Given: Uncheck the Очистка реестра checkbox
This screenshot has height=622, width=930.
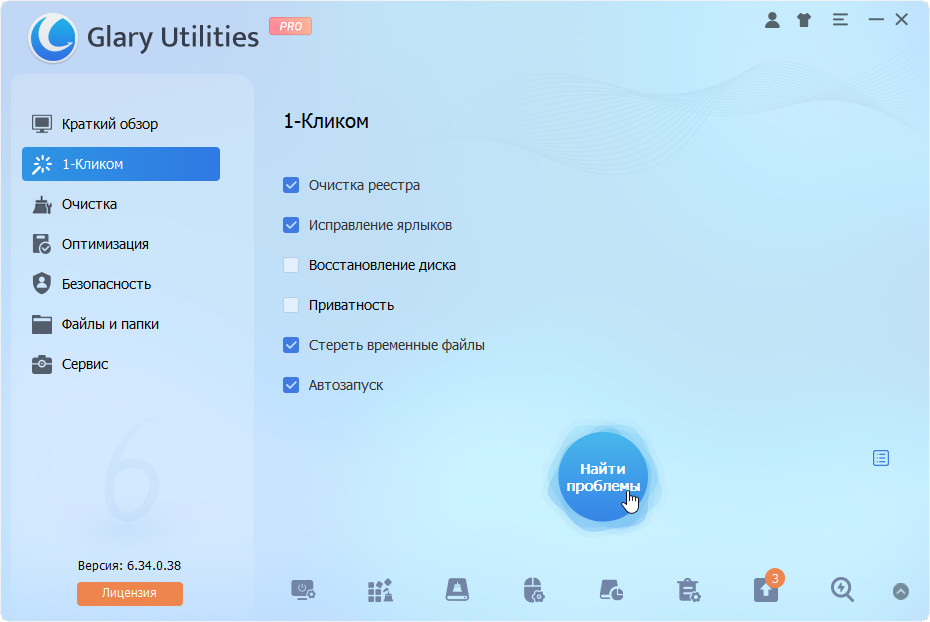Looking at the screenshot, I should pos(291,185).
